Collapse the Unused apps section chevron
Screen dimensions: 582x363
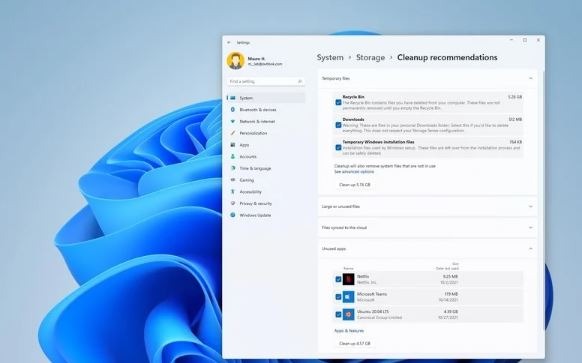point(530,249)
